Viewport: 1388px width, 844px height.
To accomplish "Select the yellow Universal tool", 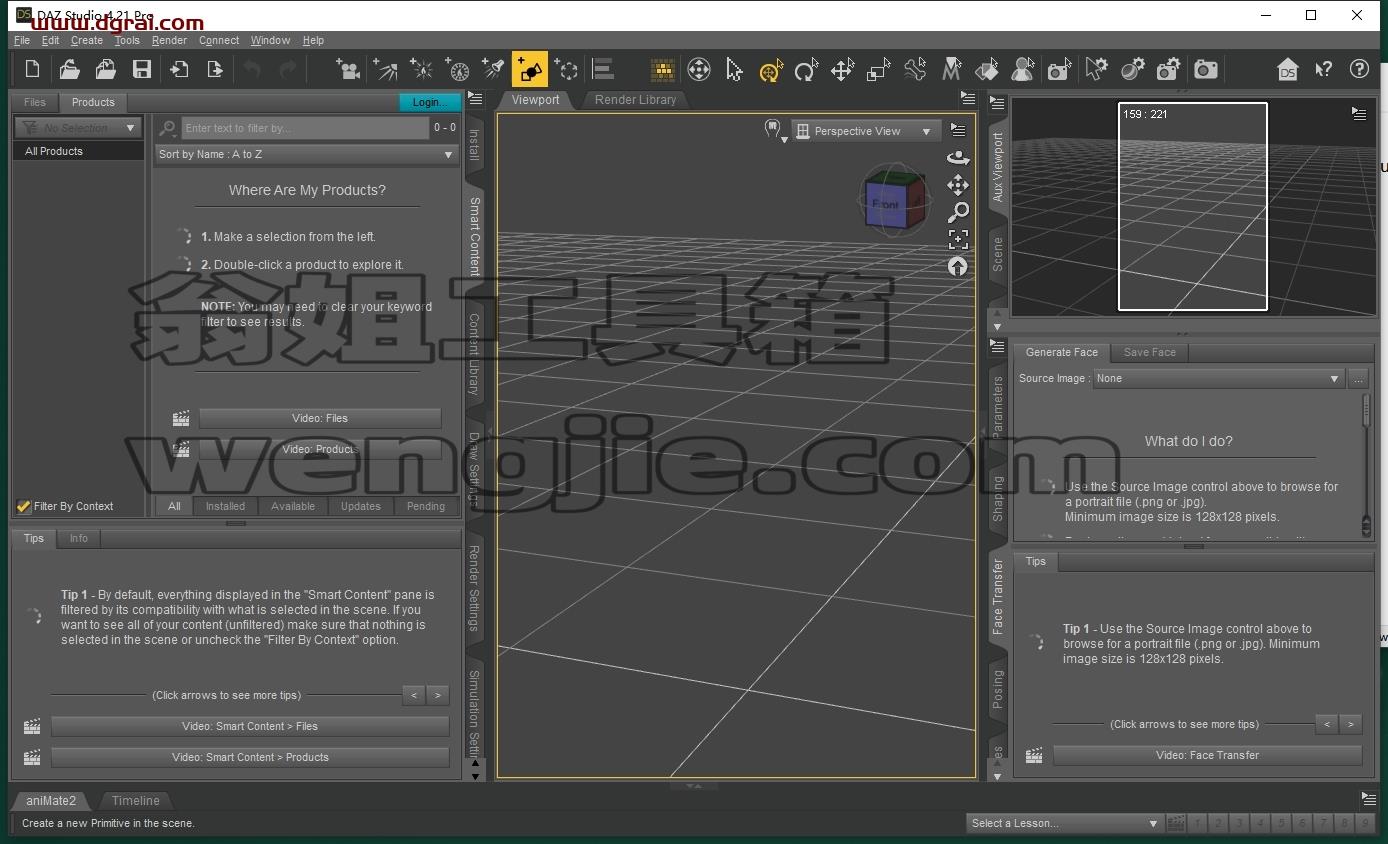I will click(771, 69).
